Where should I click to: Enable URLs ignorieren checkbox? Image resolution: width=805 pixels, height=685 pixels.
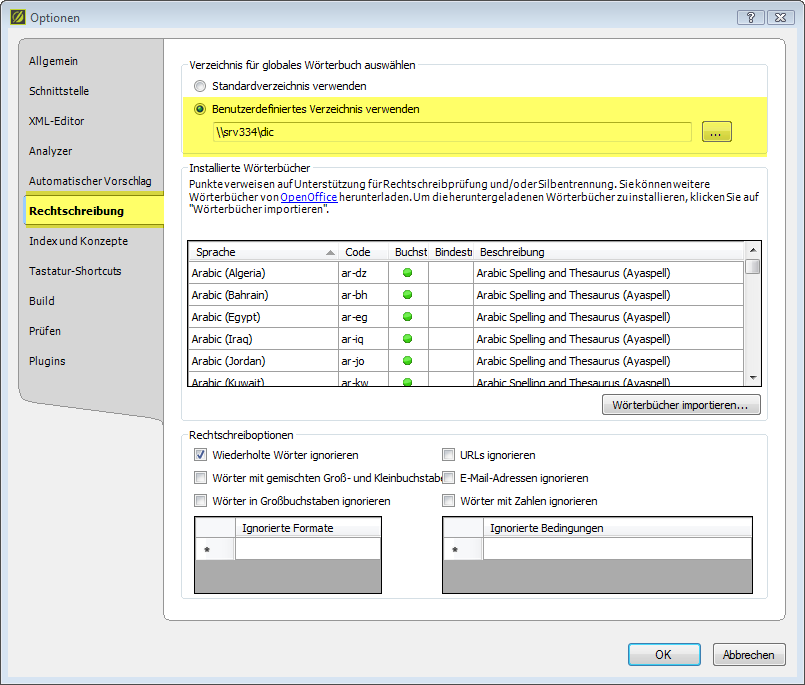tap(450, 455)
